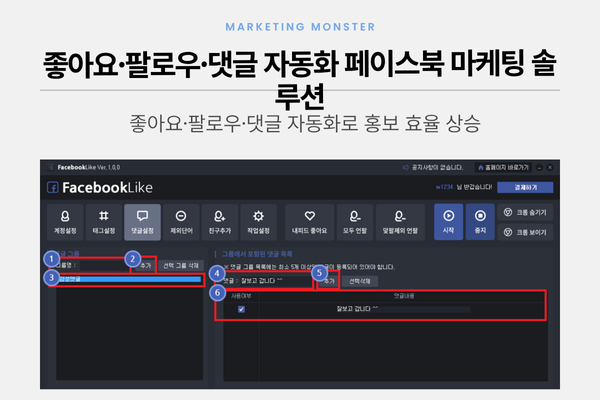Select the 댓글설정 comment settings tab
The height and width of the screenshot is (400, 600).
(x=142, y=222)
